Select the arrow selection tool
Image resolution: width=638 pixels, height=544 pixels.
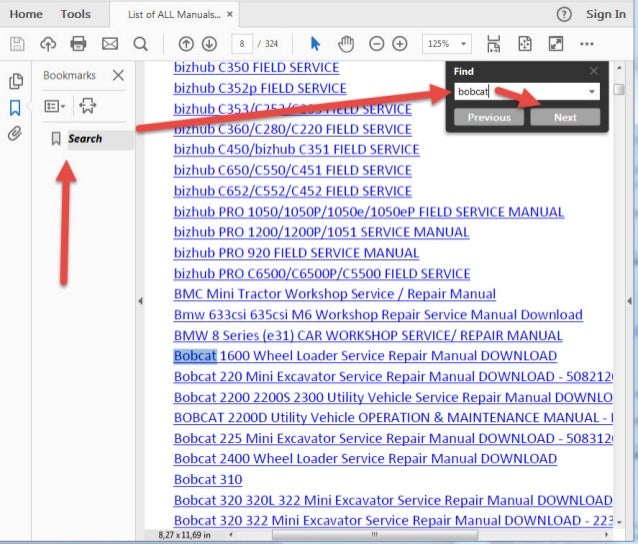click(315, 44)
